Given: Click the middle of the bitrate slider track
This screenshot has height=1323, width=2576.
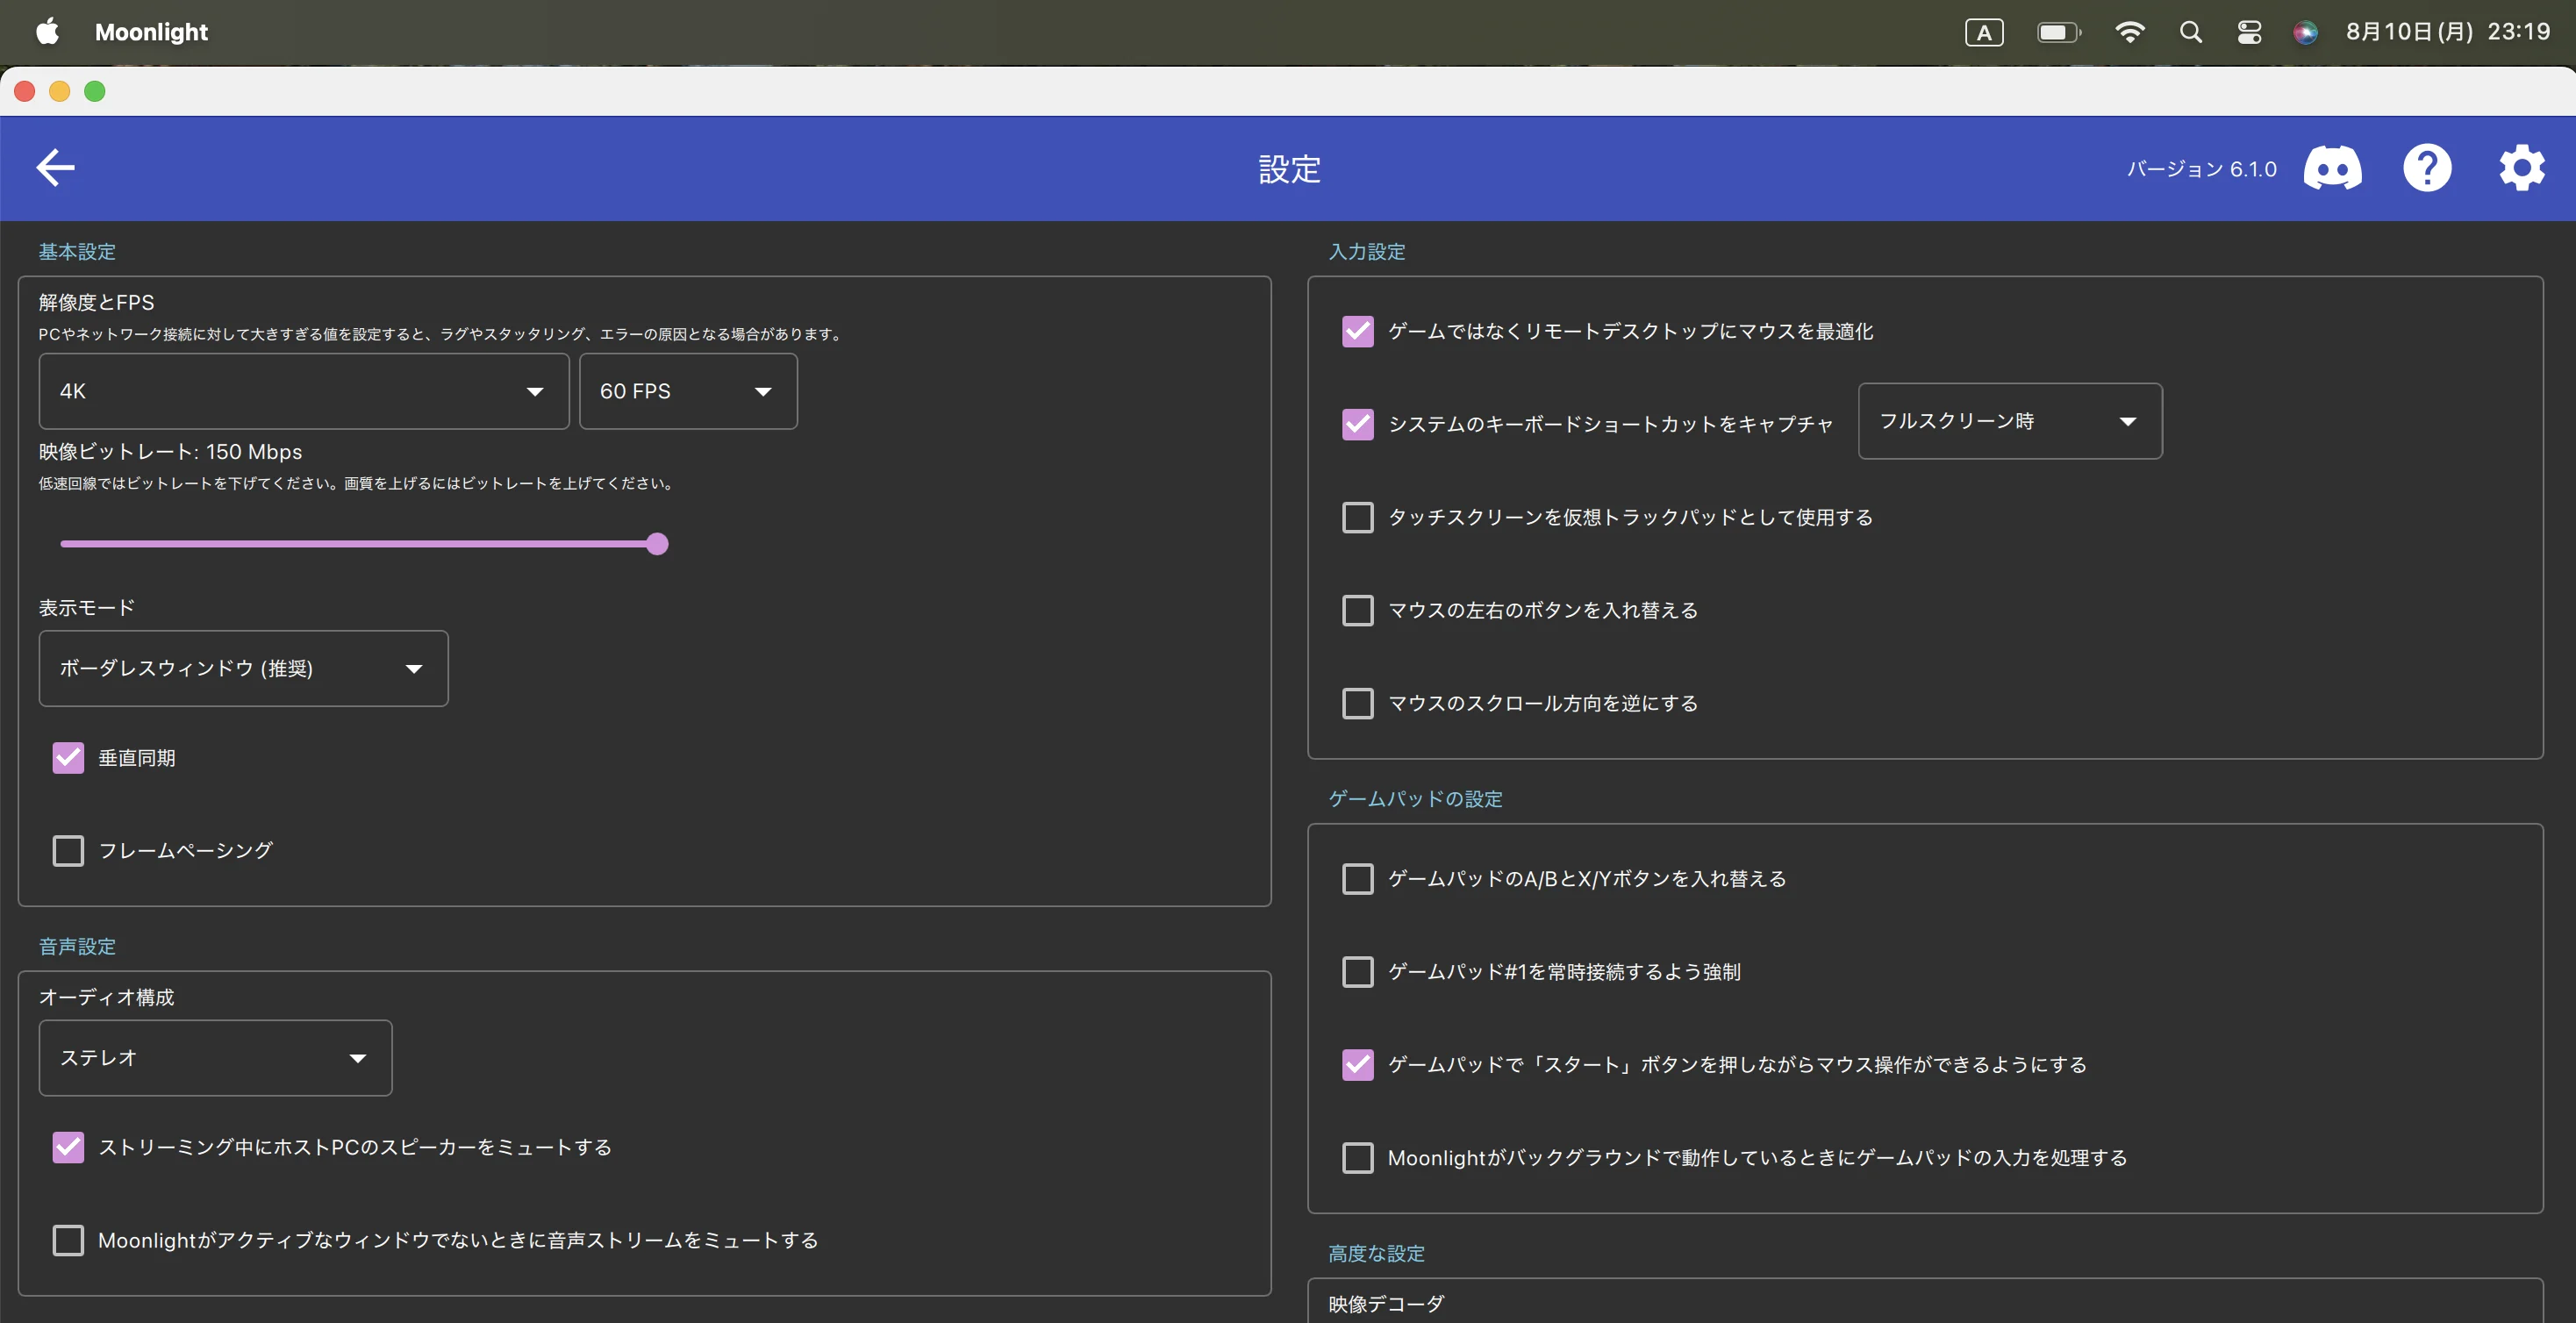Looking at the screenshot, I should click(x=358, y=544).
